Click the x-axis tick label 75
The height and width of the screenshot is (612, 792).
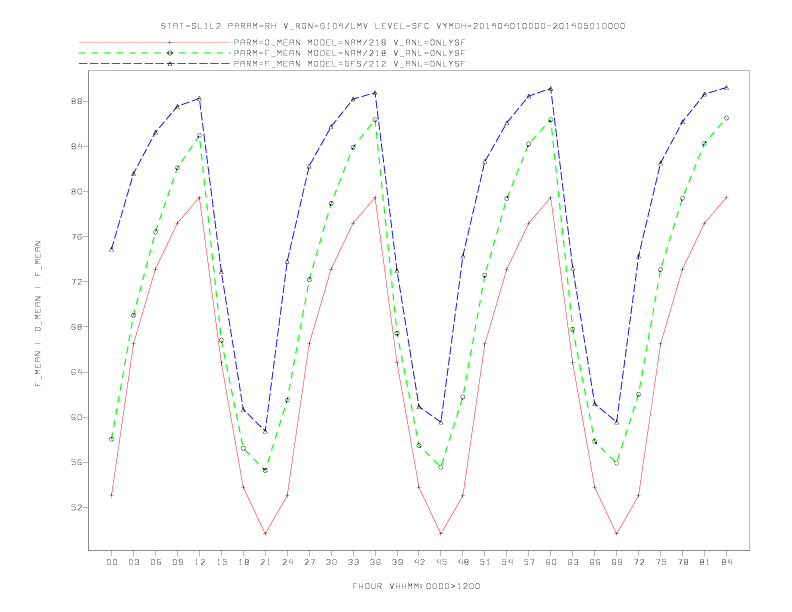click(661, 562)
